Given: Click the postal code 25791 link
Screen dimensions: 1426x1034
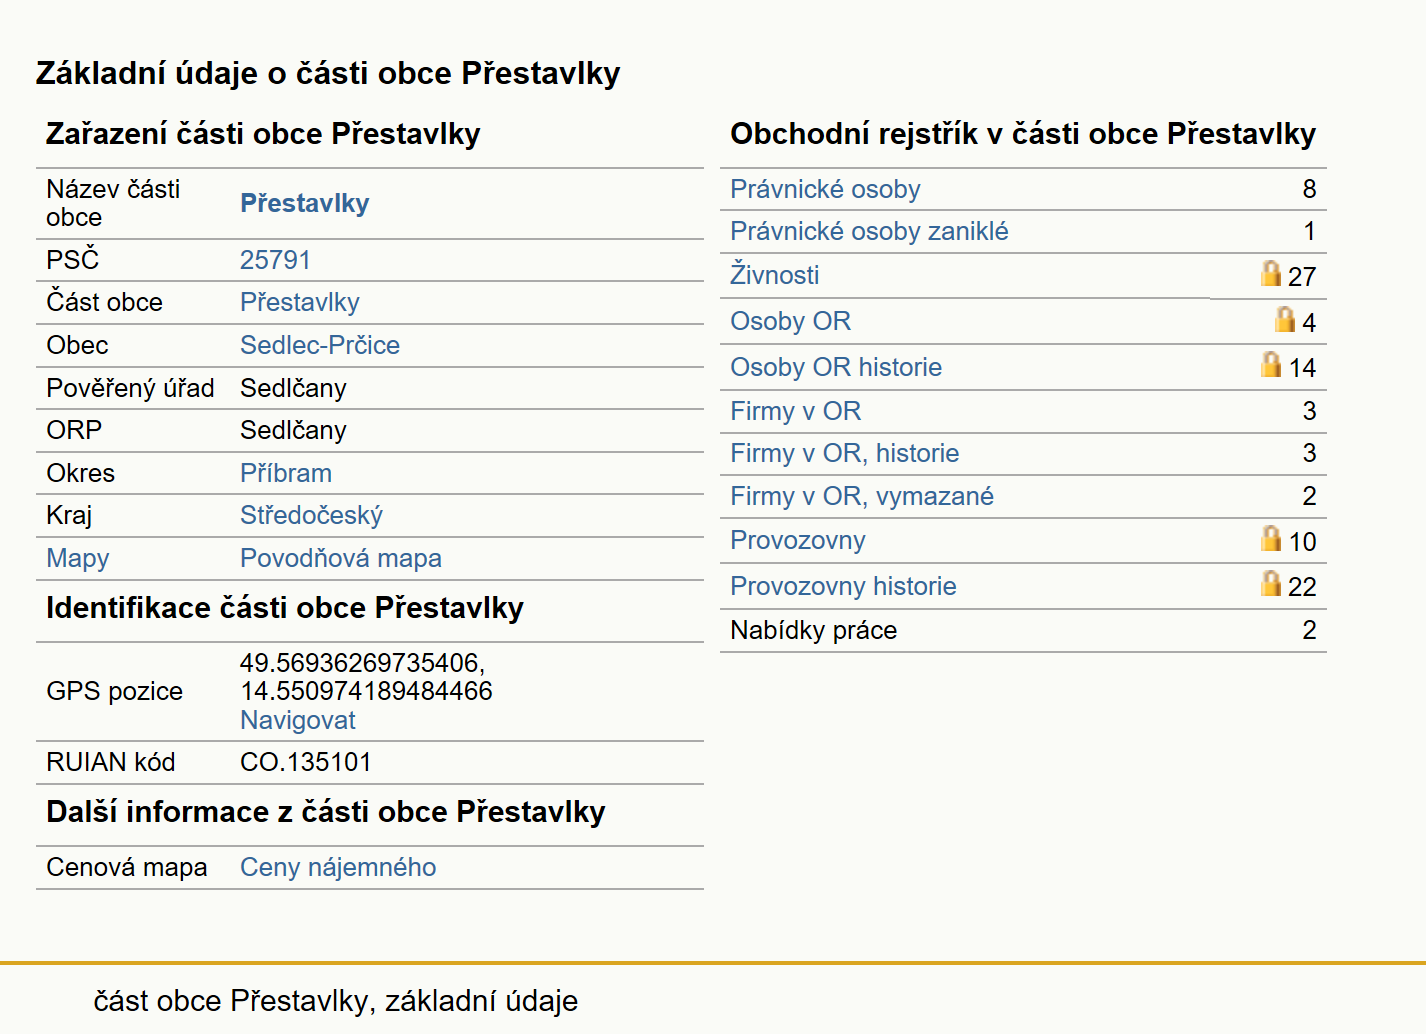Looking at the screenshot, I should click(x=275, y=260).
